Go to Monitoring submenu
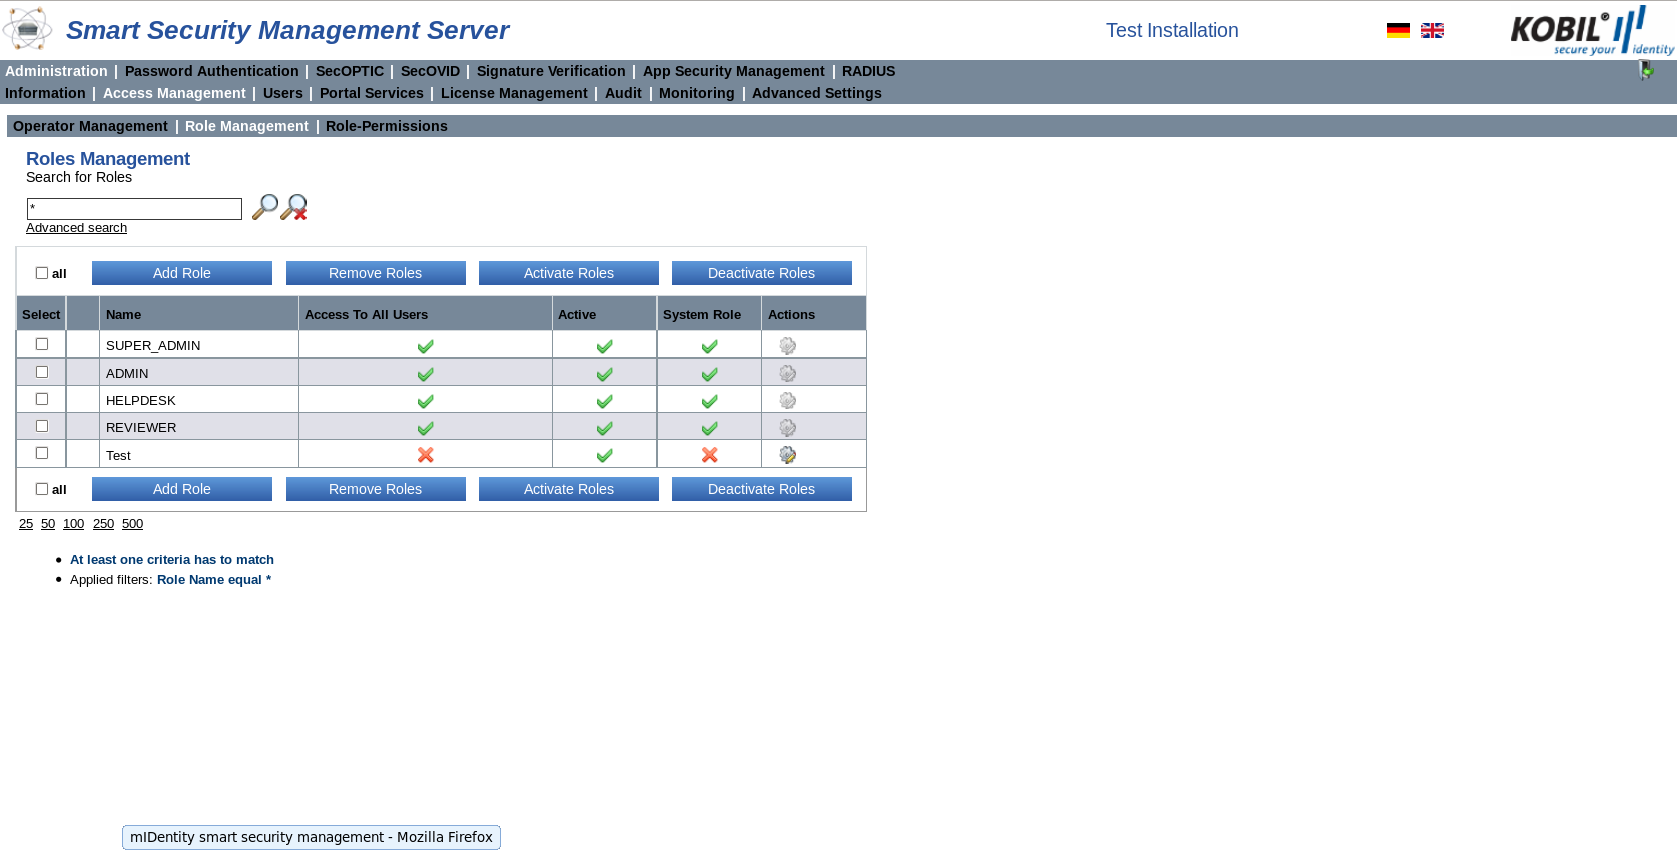This screenshot has height=850, width=1677. coord(697,93)
